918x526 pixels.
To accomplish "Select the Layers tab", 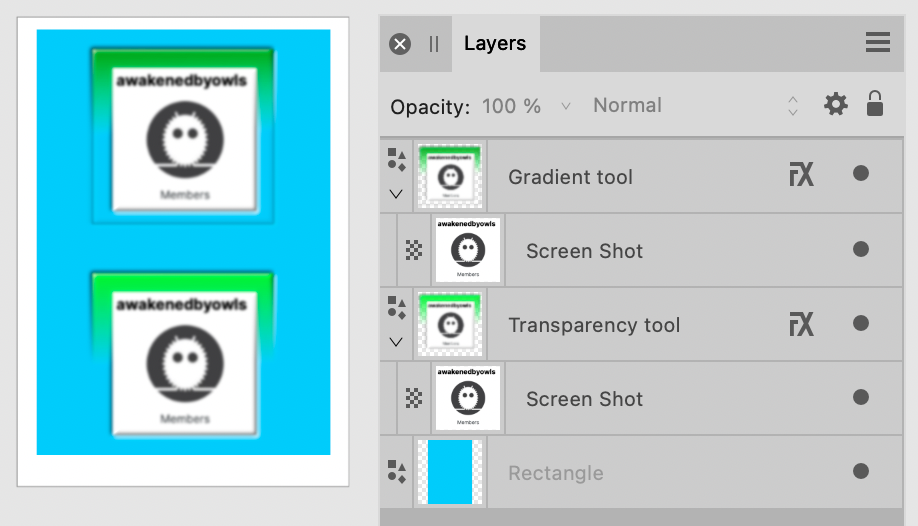I will 495,43.
